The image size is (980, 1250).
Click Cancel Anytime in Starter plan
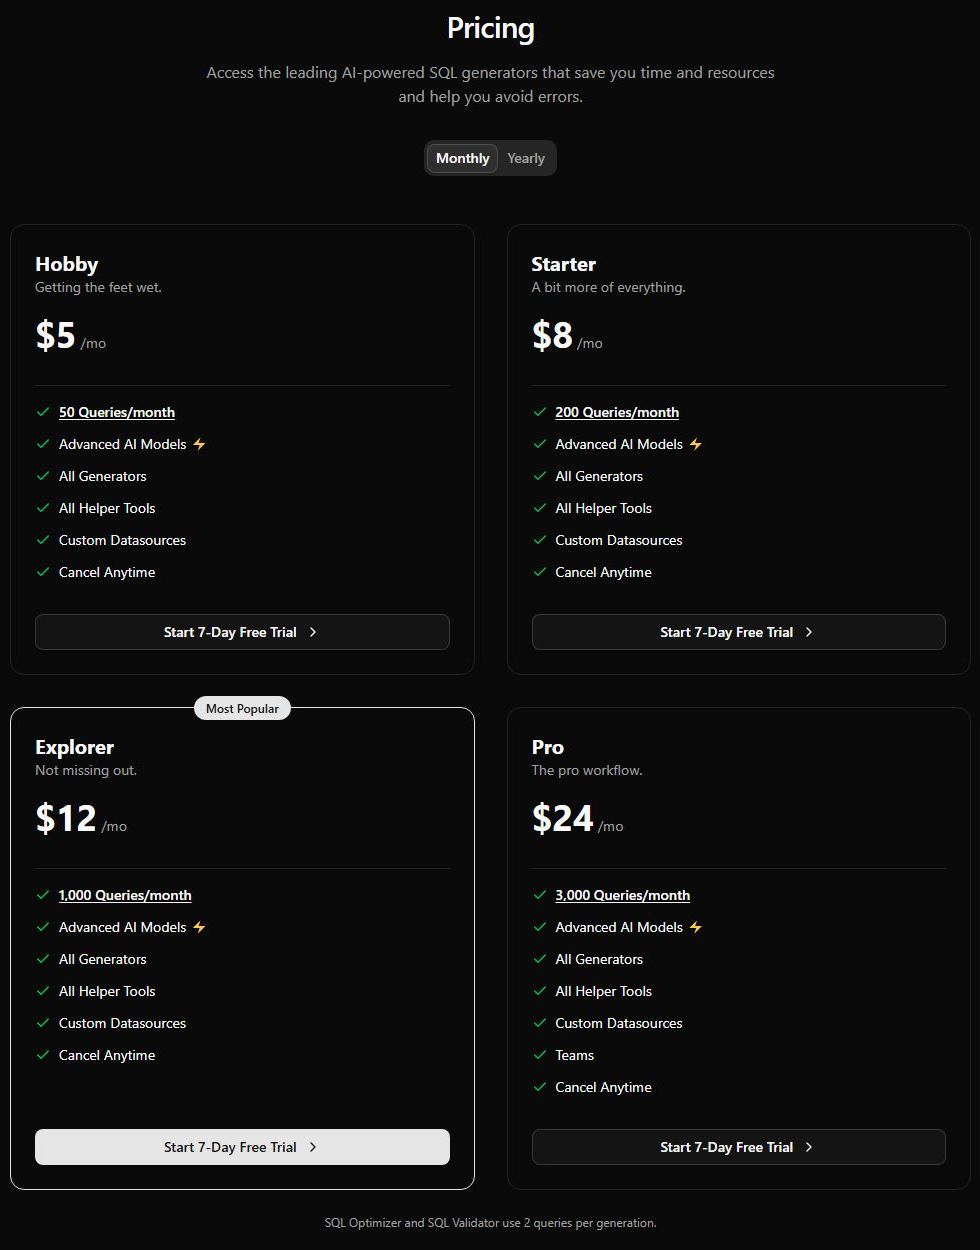(604, 572)
